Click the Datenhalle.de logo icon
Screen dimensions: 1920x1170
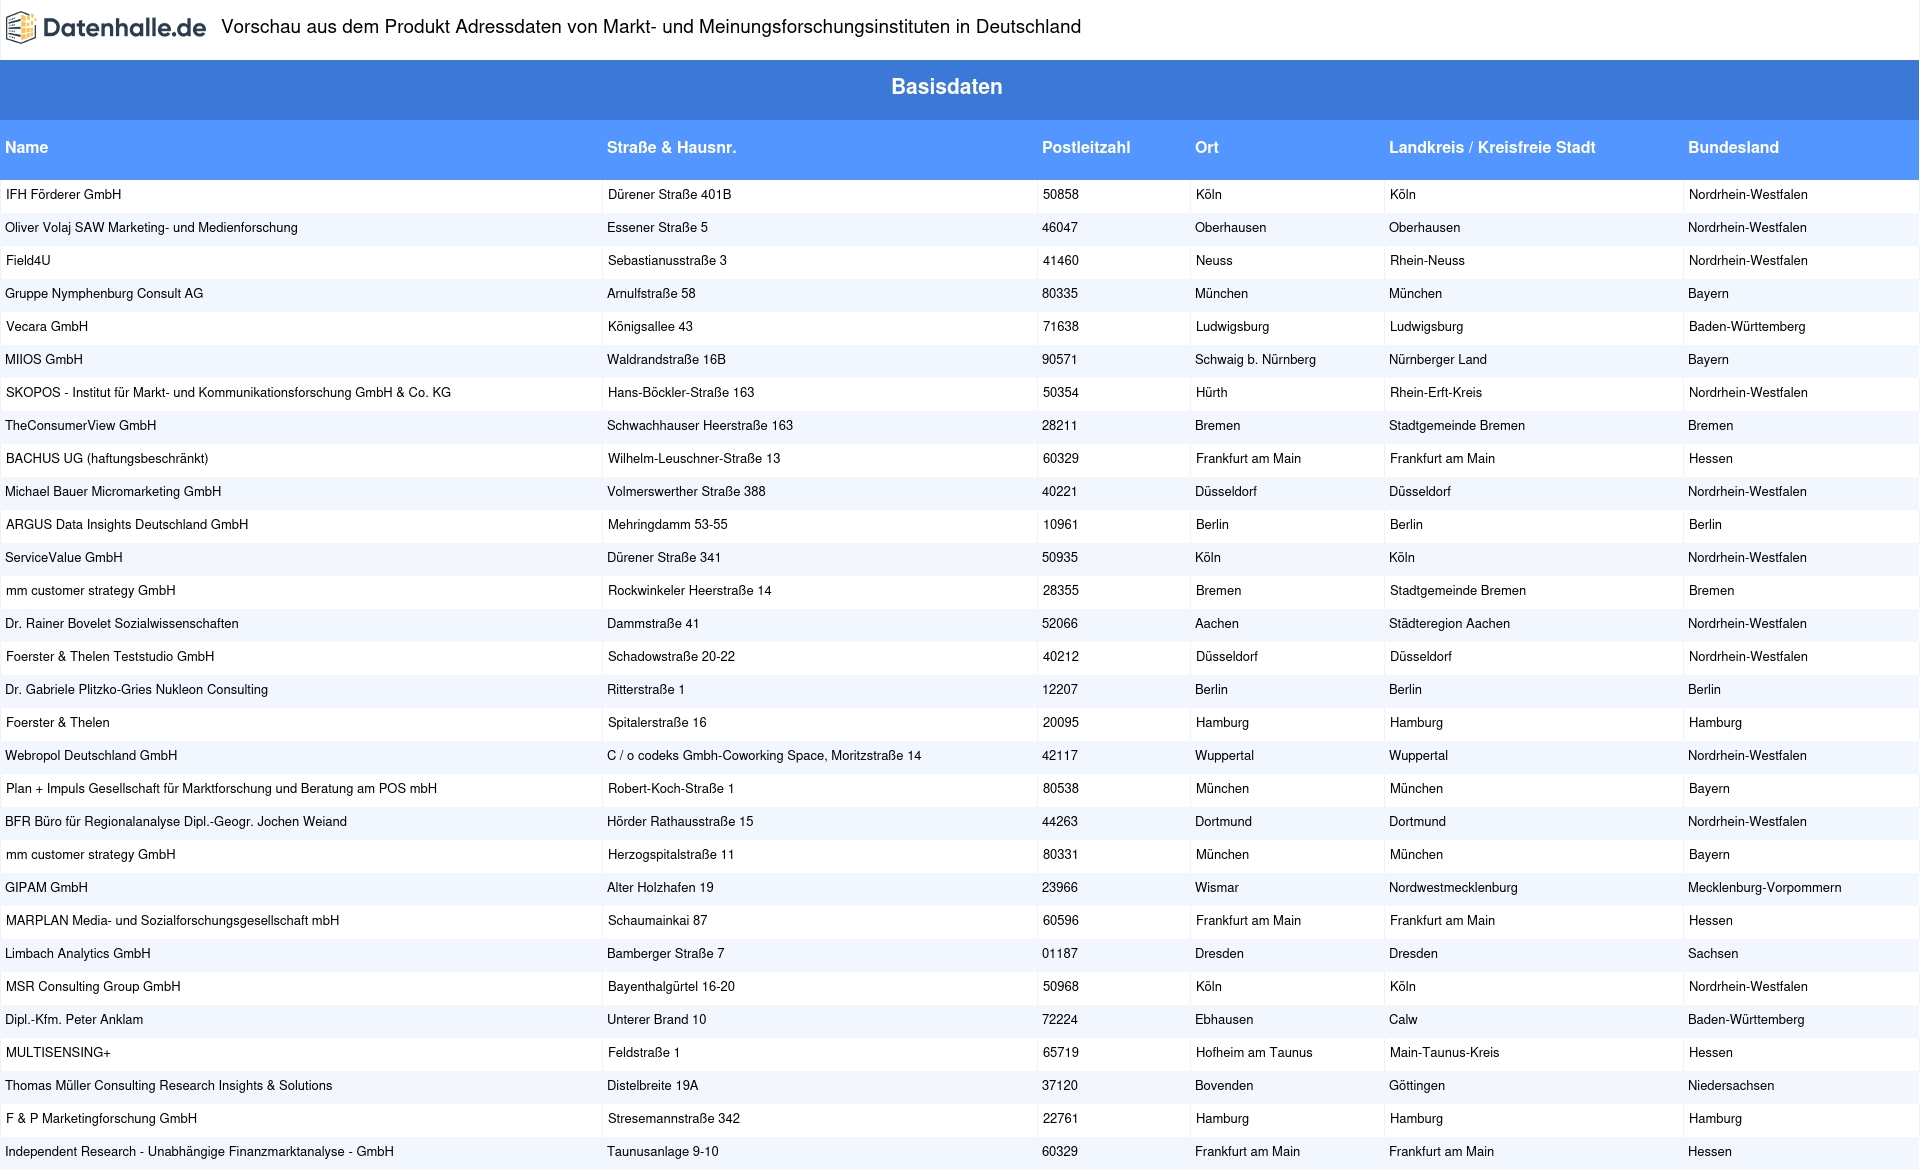point(21,28)
